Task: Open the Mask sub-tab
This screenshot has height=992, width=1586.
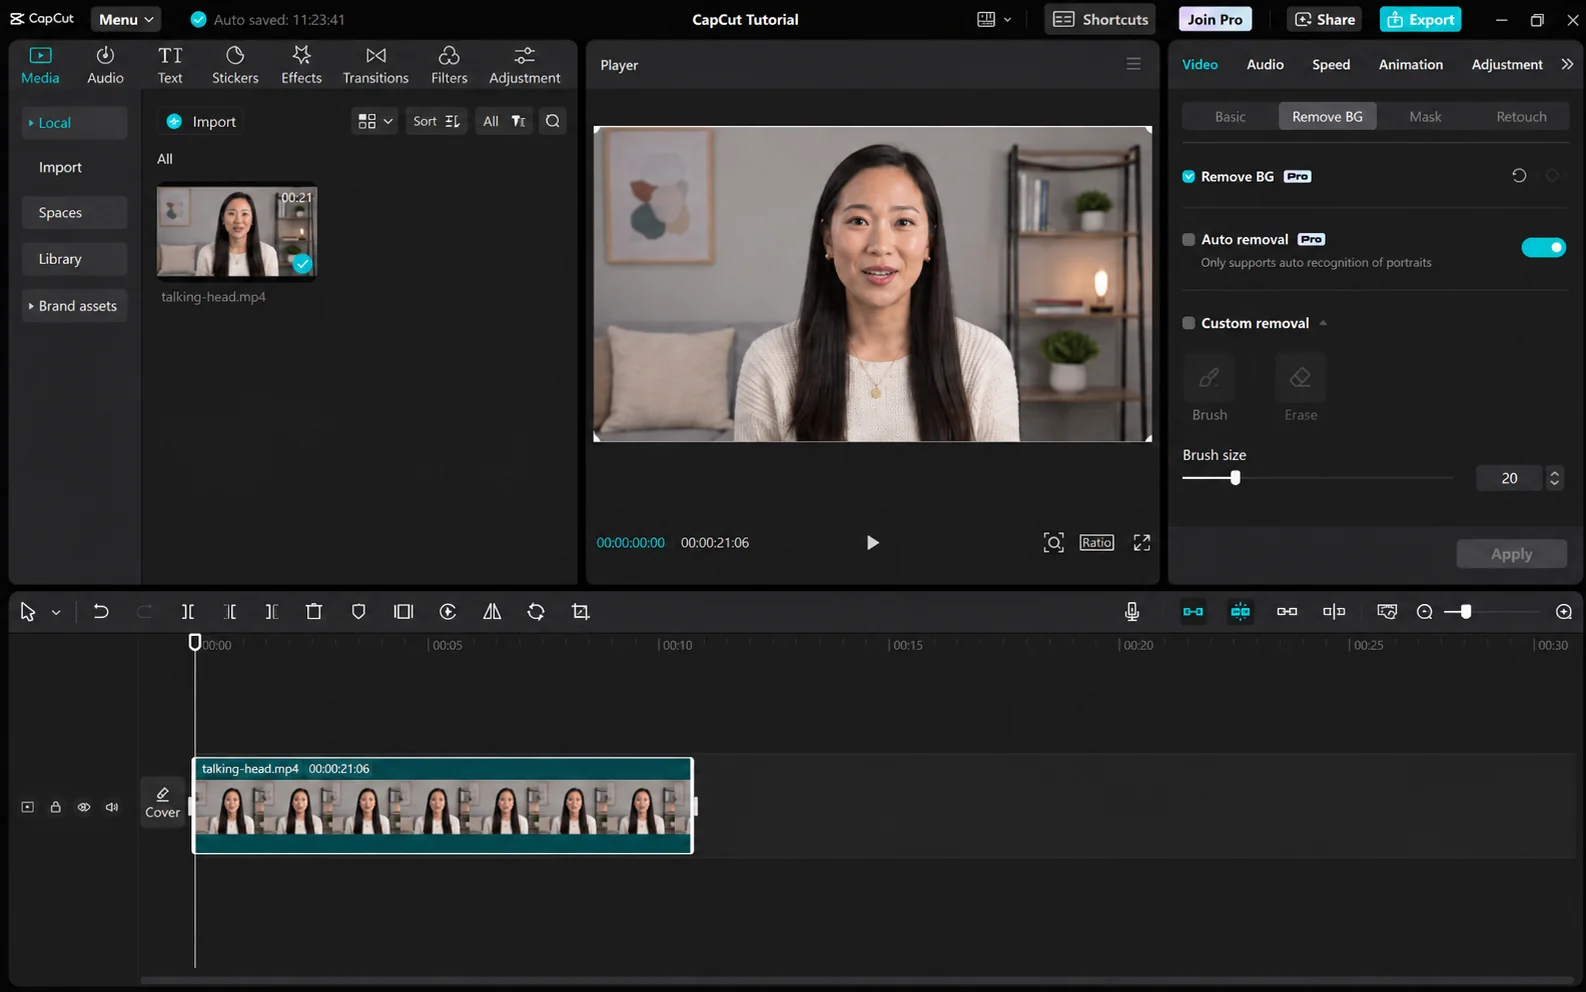Action: [x=1425, y=117]
